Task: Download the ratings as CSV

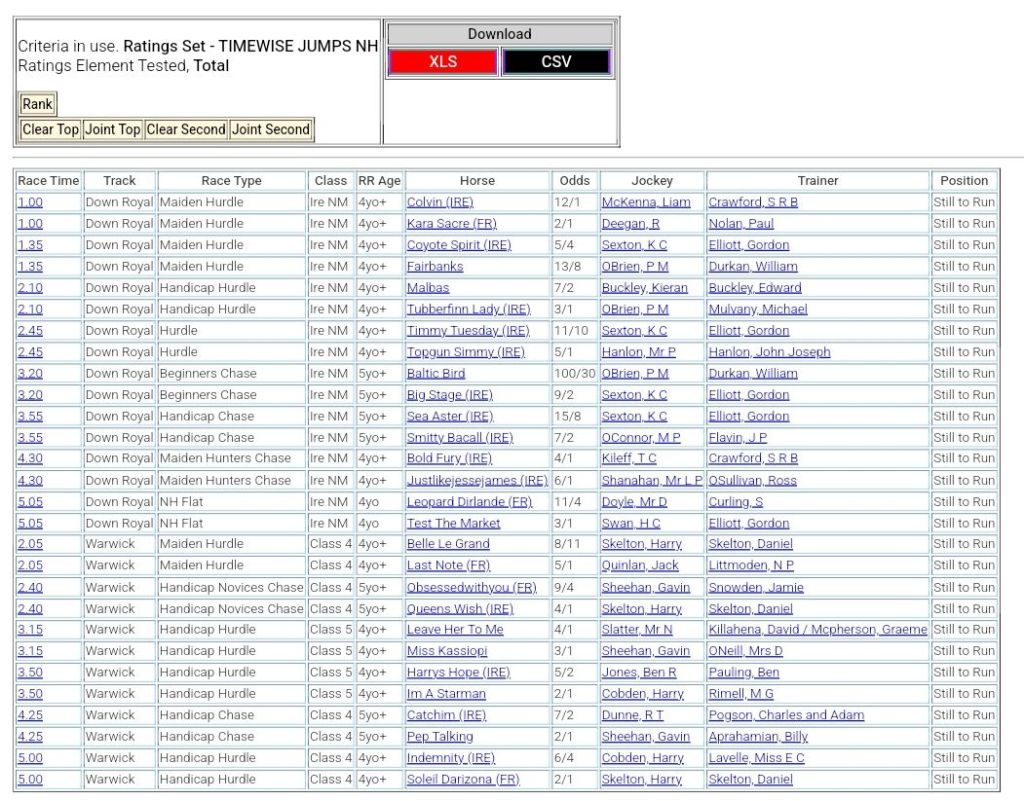Action: [556, 62]
